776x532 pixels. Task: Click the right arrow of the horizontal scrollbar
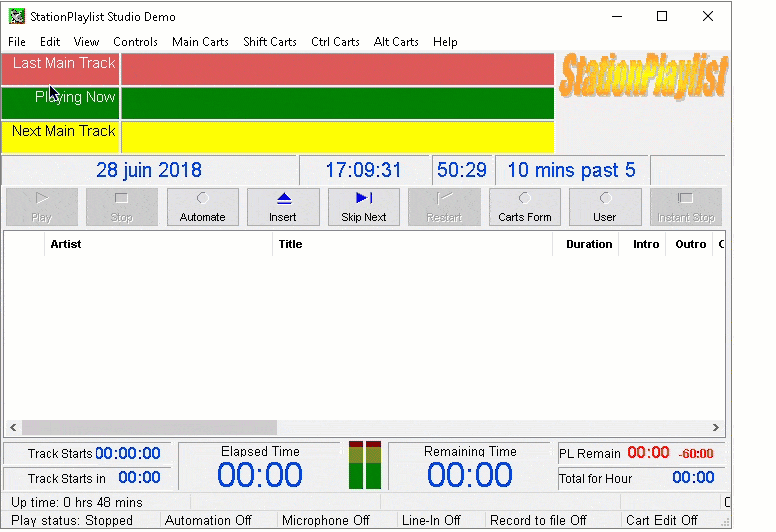[716, 428]
